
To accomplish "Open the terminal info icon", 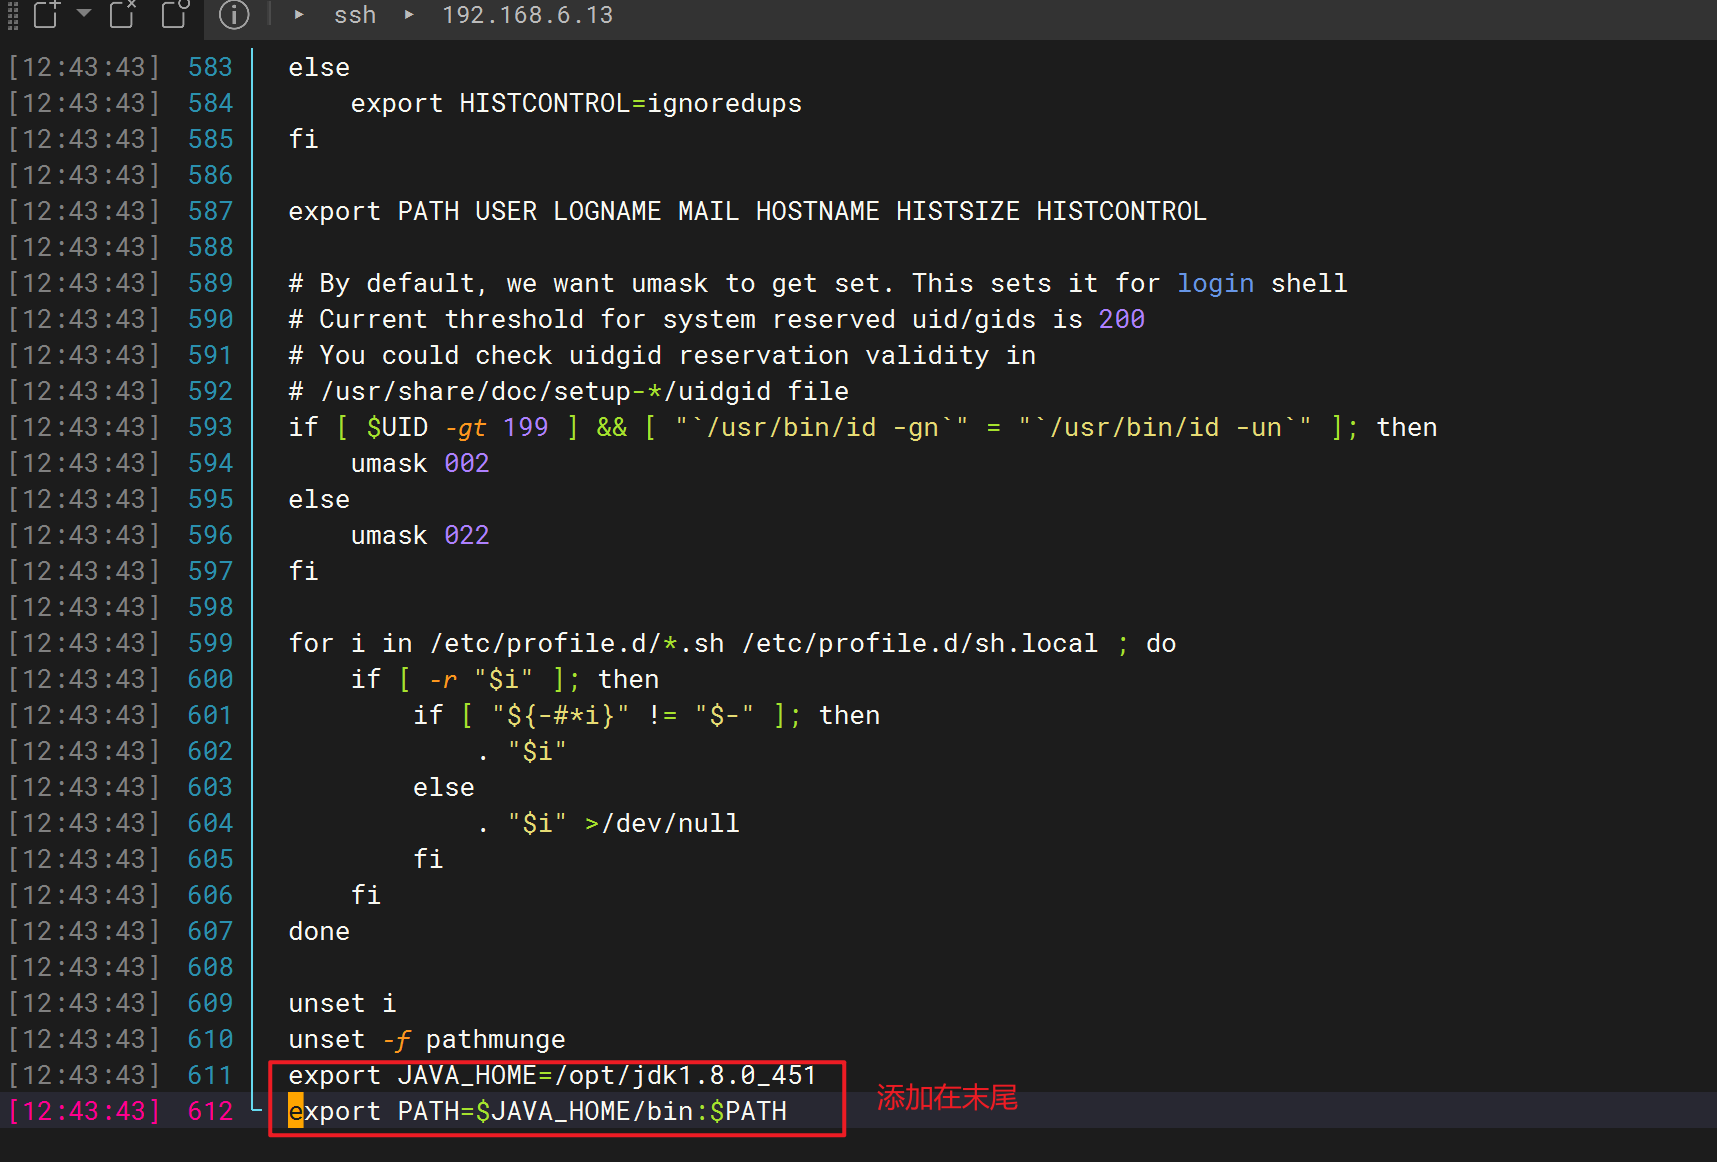I will point(235,16).
